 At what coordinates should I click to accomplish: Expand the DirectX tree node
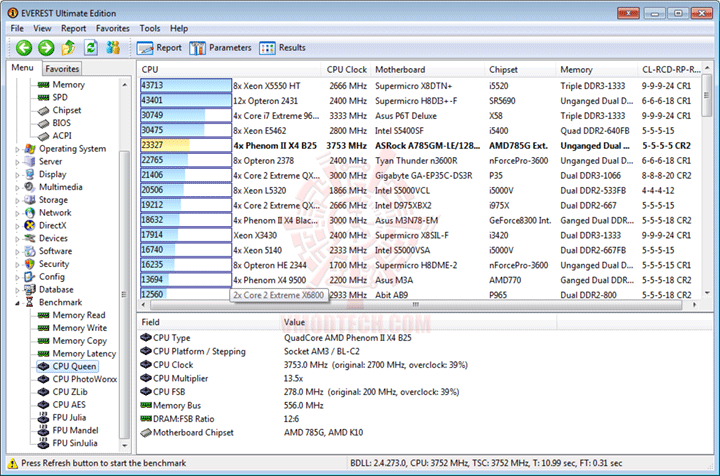(x=17, y=226)
